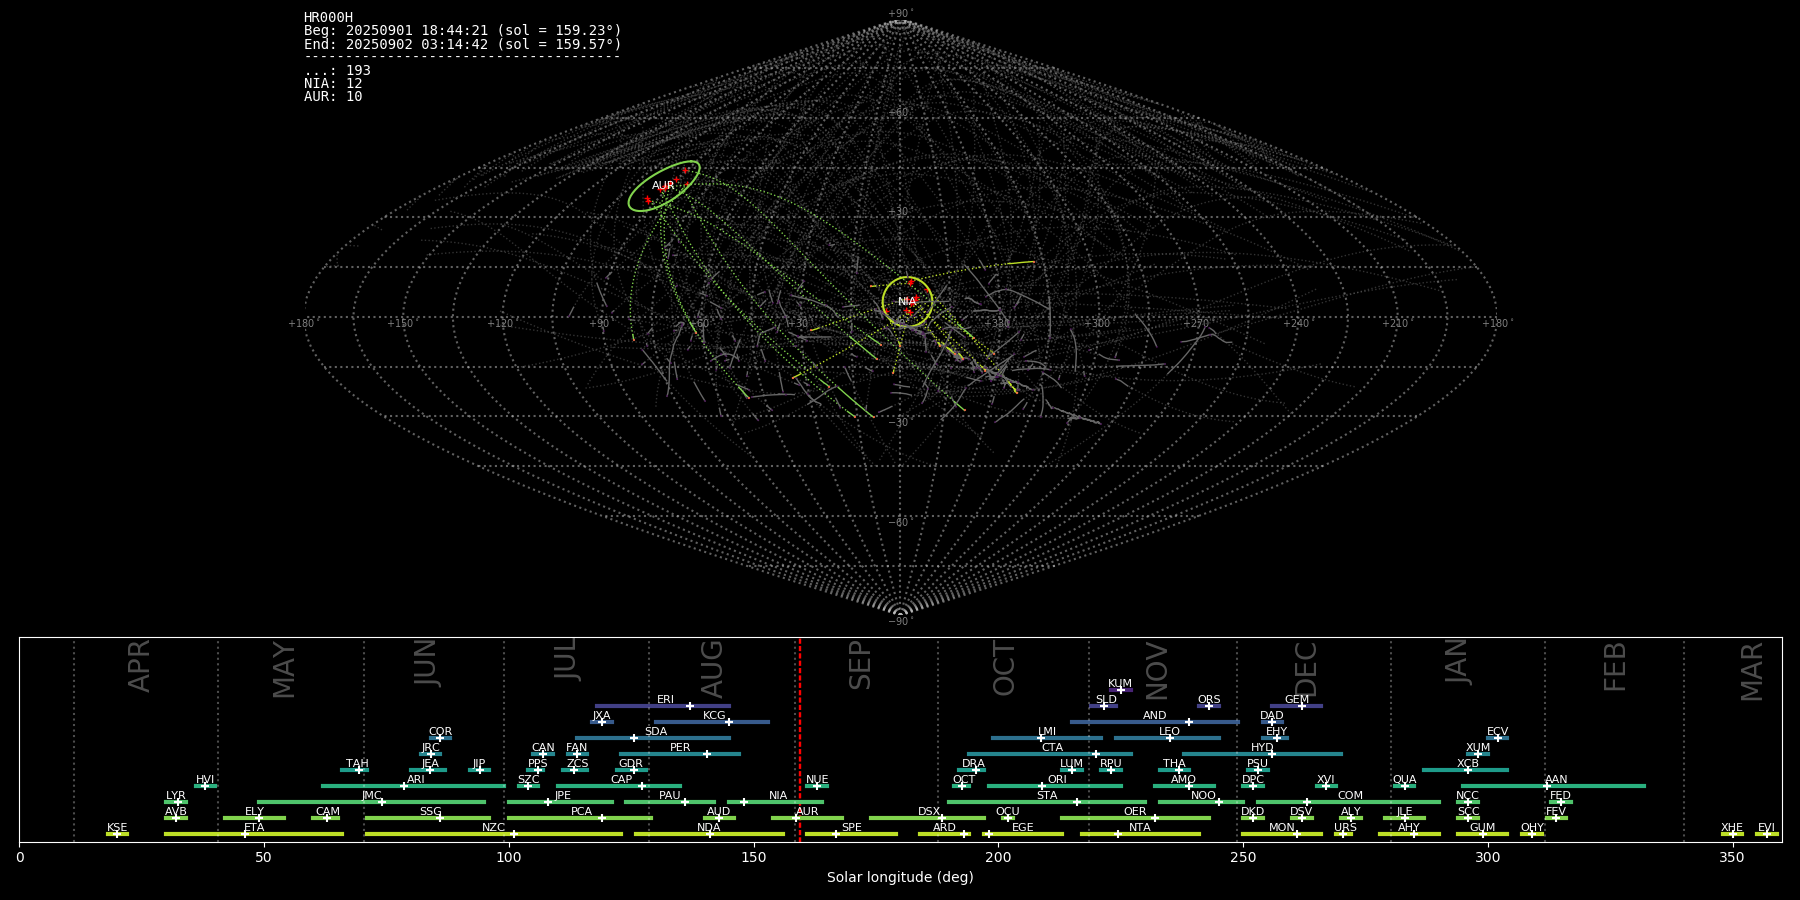Click the '...: 193' count line
Viewport: 1800px width, 900px height.
[337, 70]
